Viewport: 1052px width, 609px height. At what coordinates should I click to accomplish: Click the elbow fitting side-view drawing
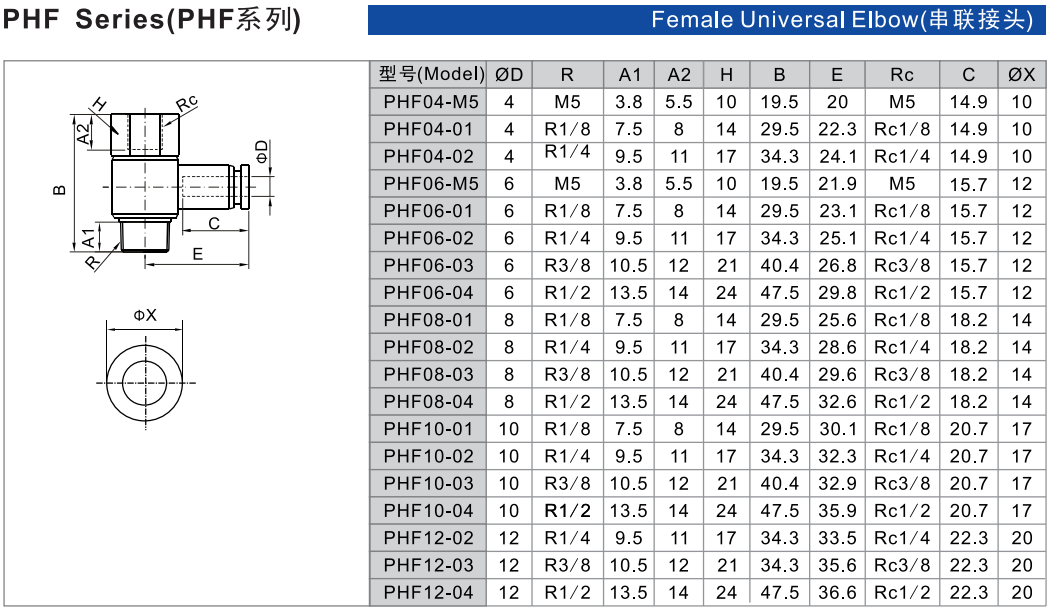[165, 185]
